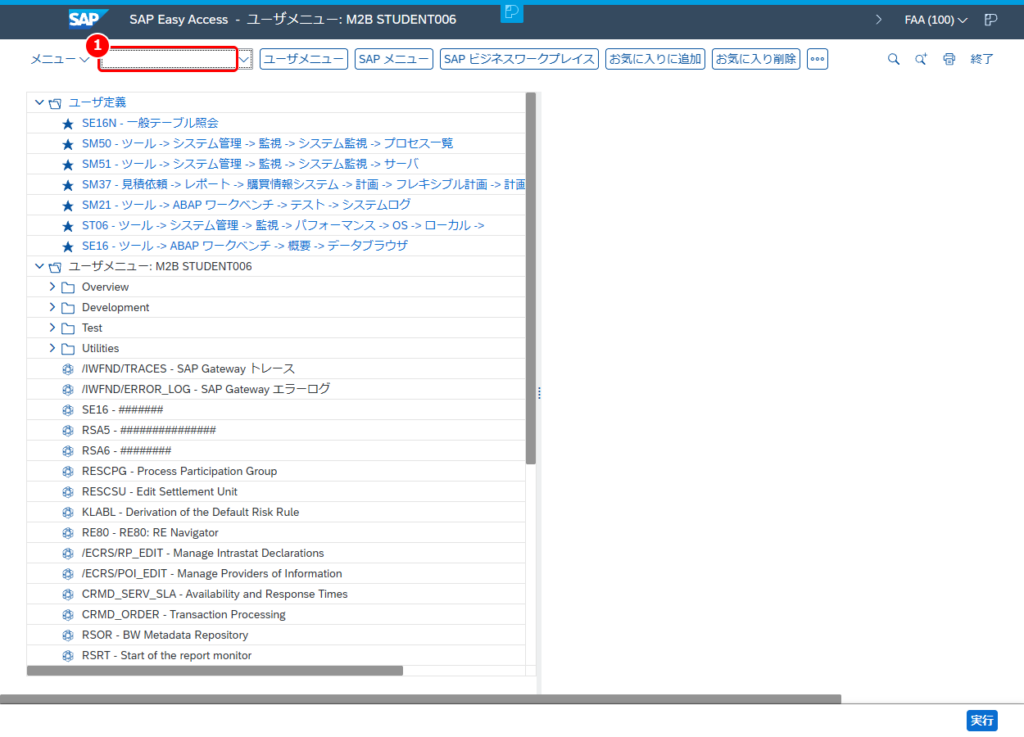Select the star icon beside ST06 favorite
The image size is (1024, 737).
pos(67,227)
